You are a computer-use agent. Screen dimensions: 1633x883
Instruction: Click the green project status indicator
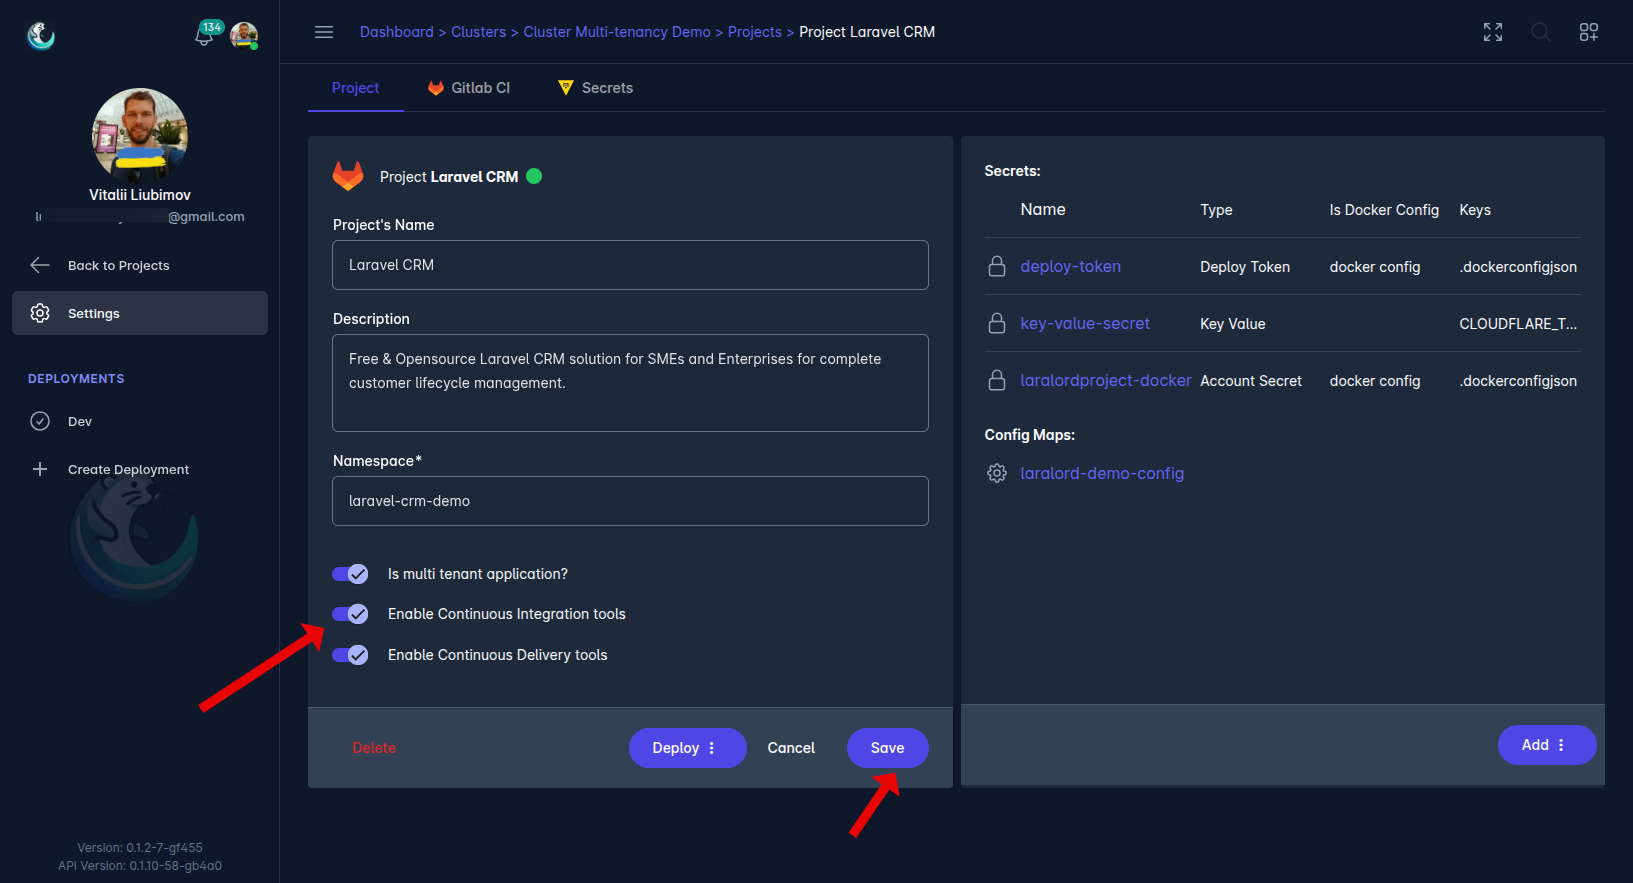click(534, 176)
